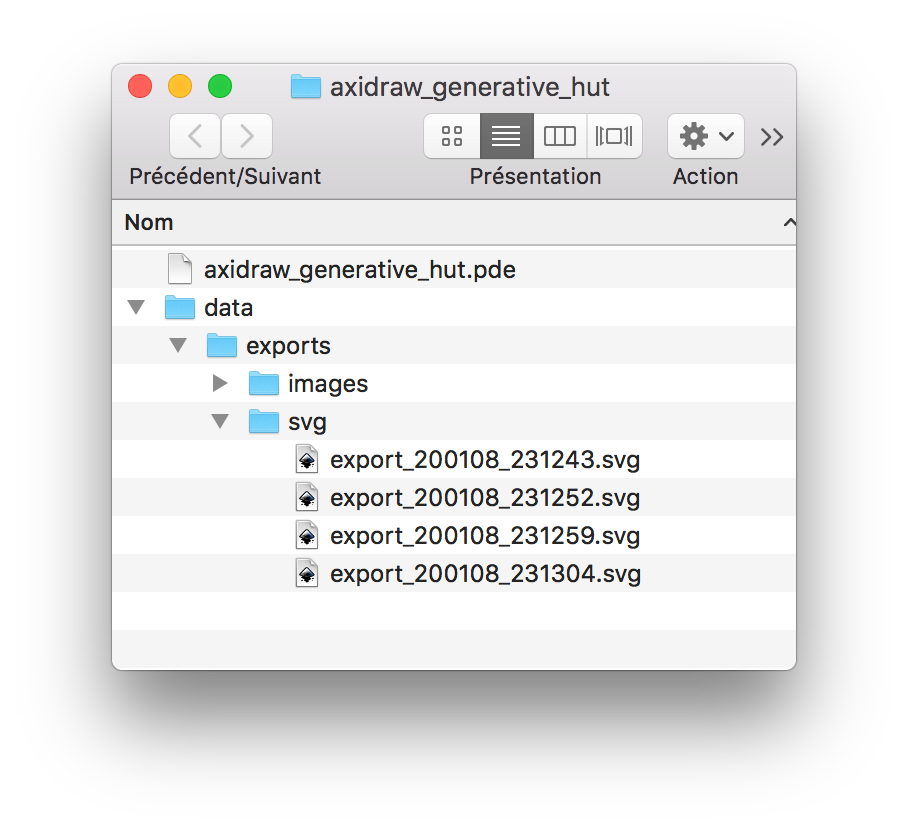Click the images folder name

[328, 384]
